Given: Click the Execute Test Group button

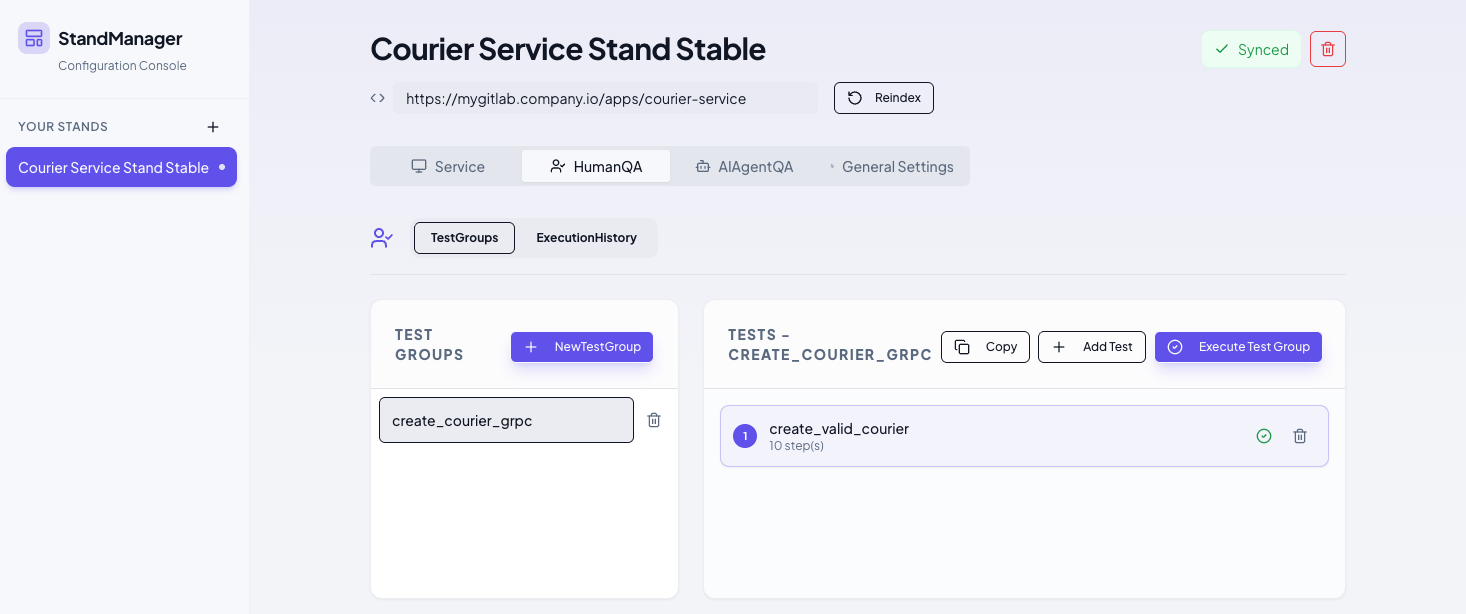Looking at the screenshot, I should pyautogui.click(x=1238, y=347).
